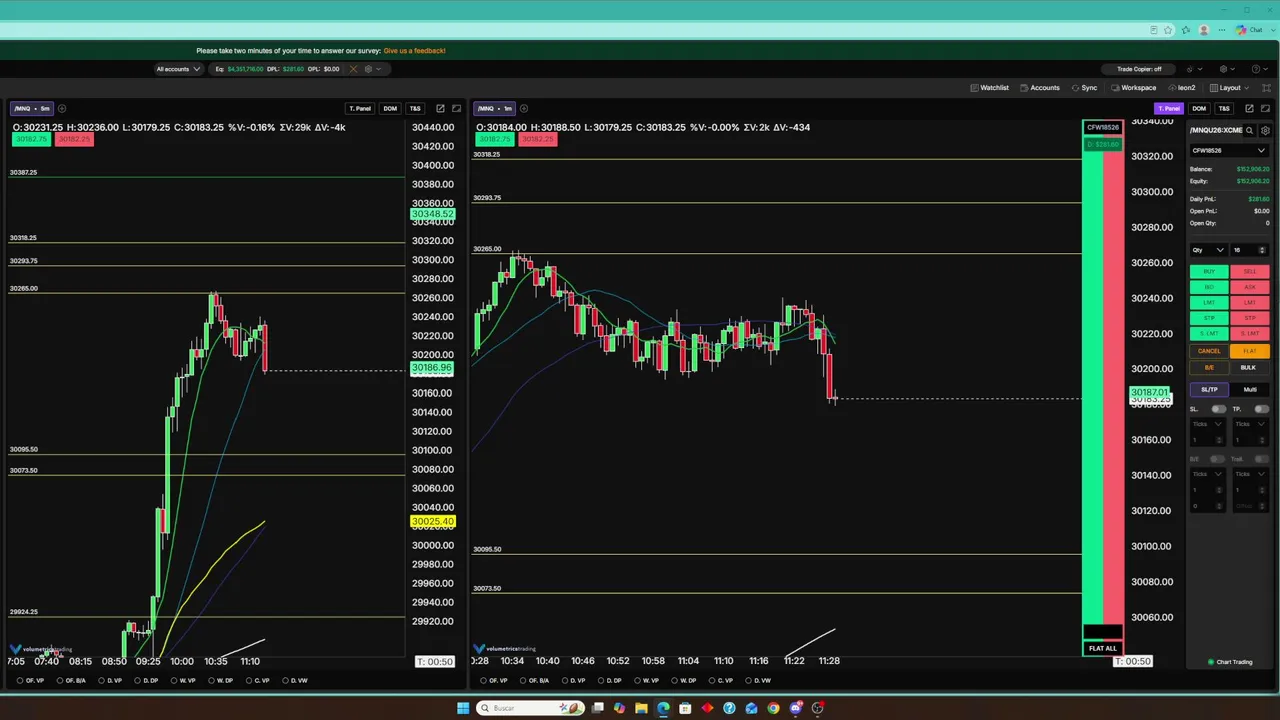The image size is (1280, 720).
Task: Open Windows Start menu
Action: [463, 708]
